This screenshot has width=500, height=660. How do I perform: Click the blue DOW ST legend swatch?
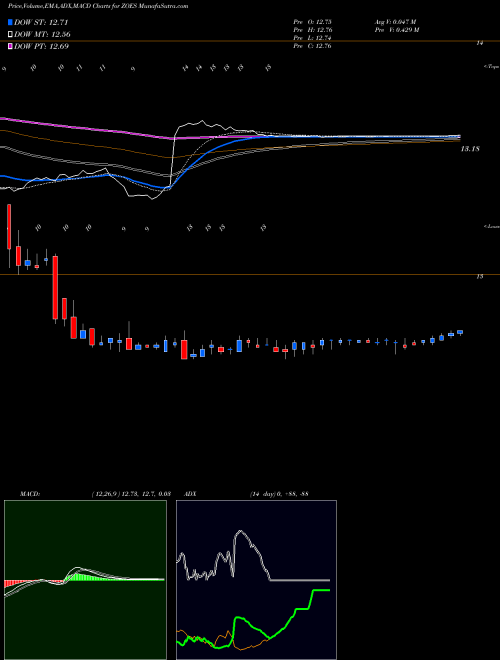click(x=11, y=22)
